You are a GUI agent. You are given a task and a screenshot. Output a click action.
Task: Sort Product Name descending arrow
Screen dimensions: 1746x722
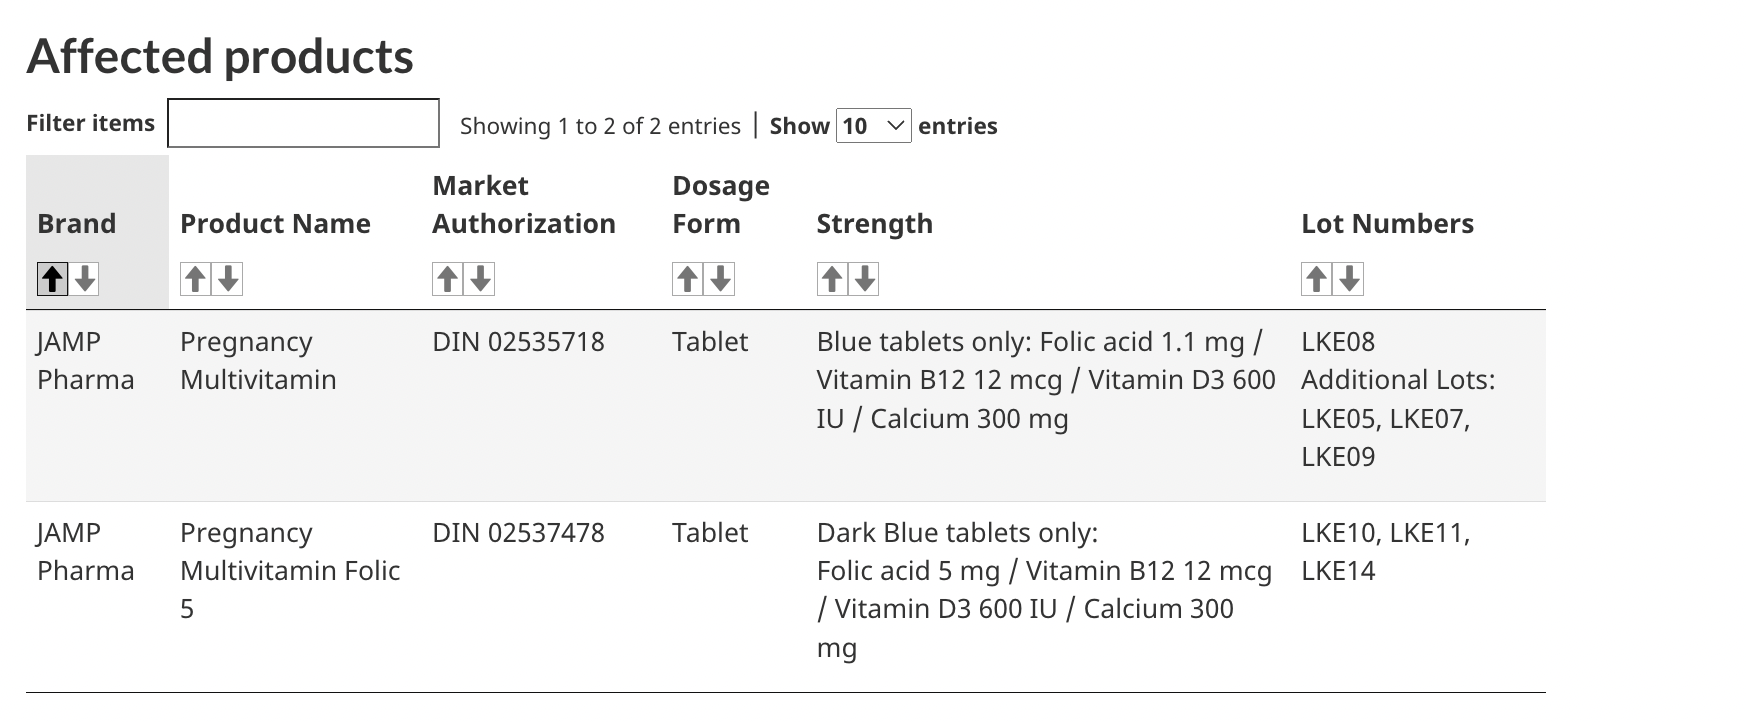pyautogui.click(x=228, y=278)
